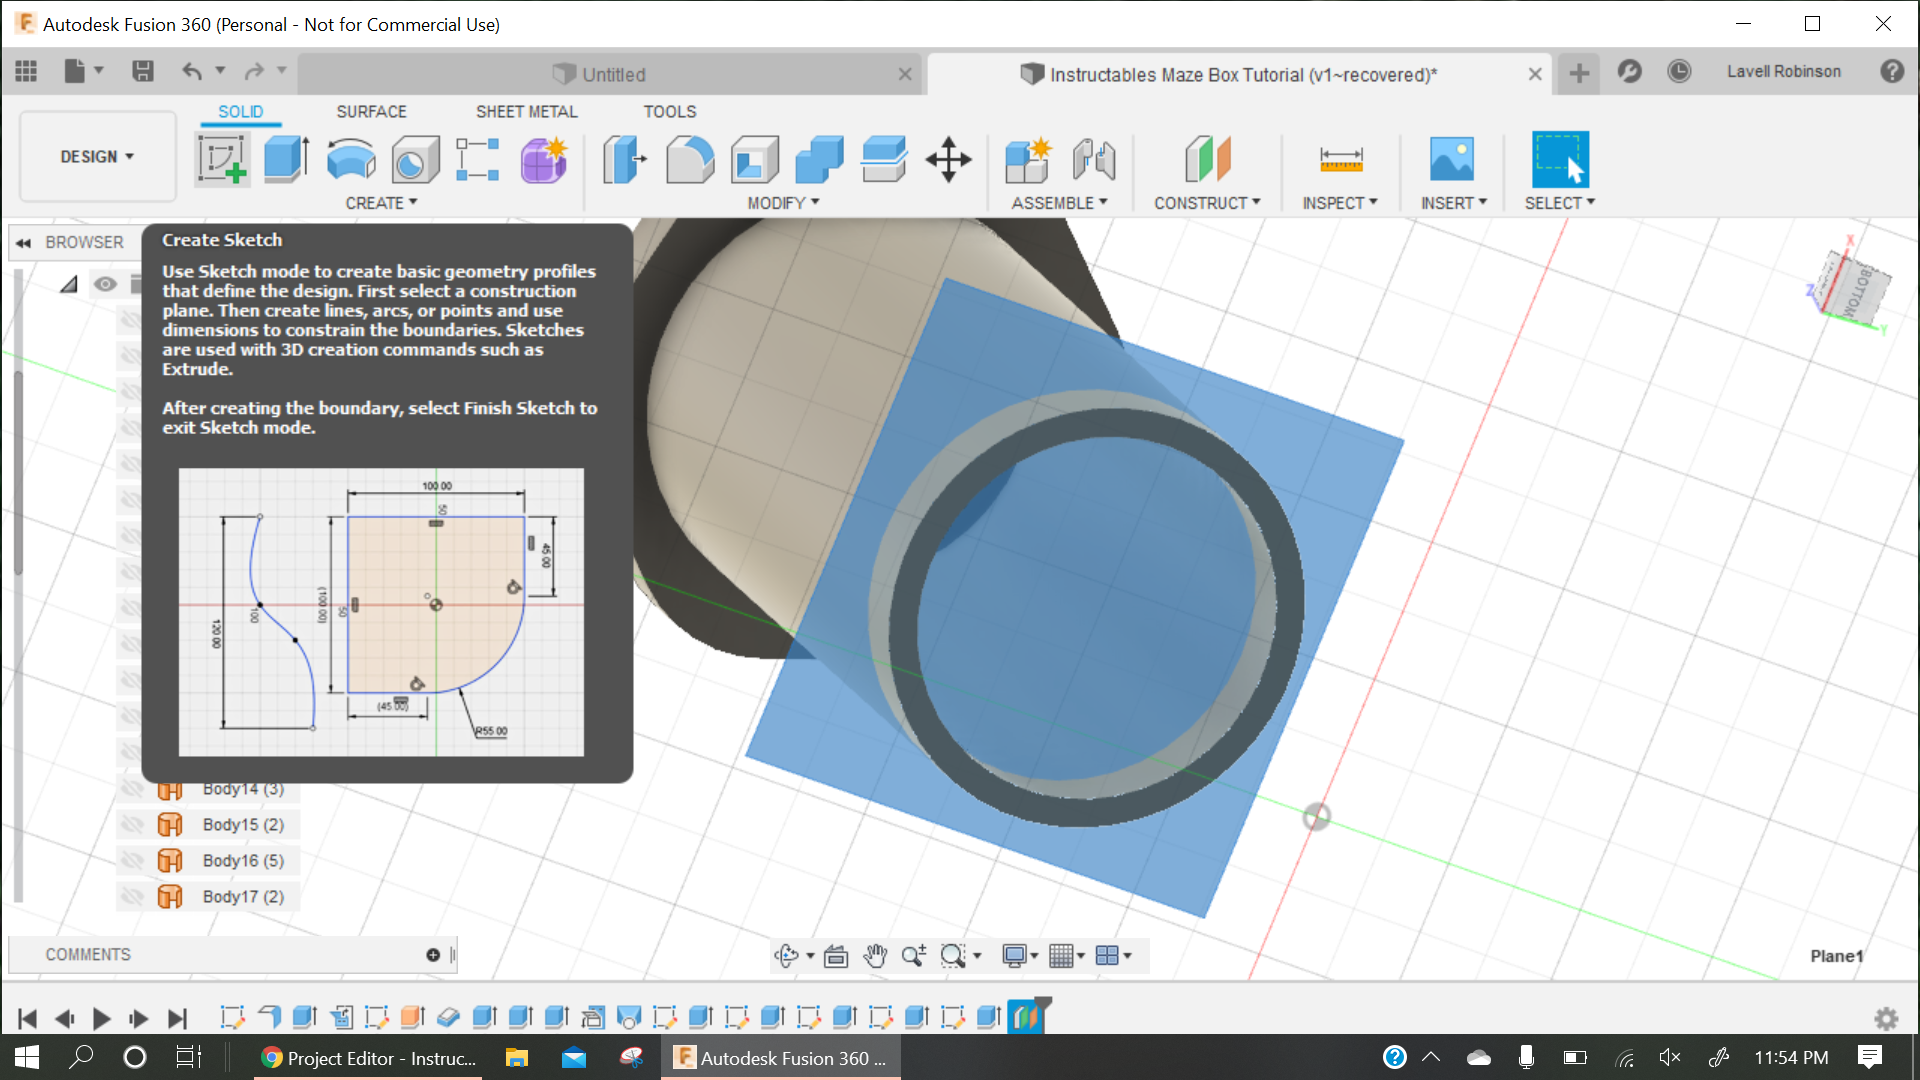Expand the ASSEMBLE menu
Screen dimensions: 1920x1080
pos(1059,203)
